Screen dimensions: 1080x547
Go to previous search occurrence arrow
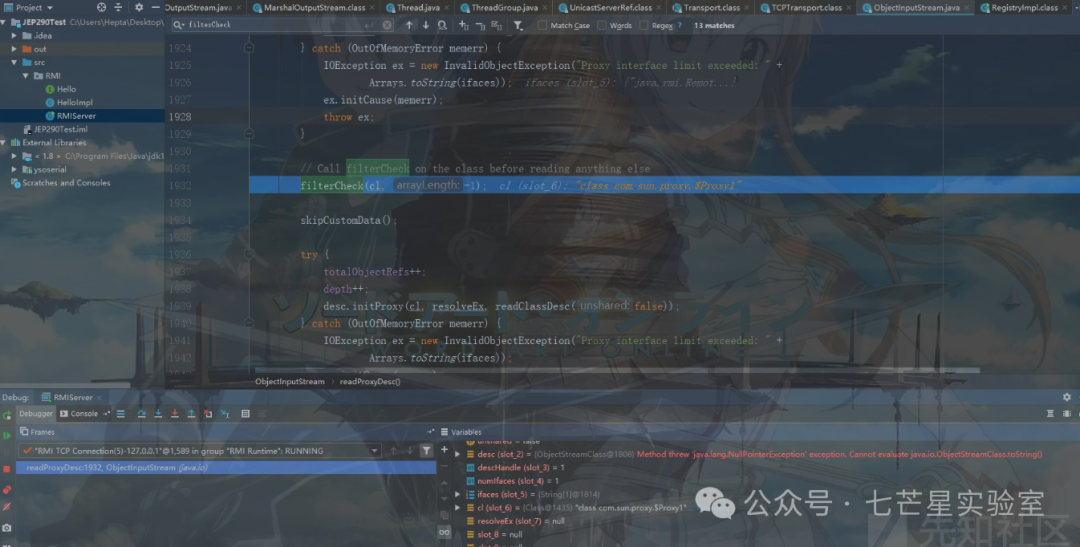[x=409, y=25]
